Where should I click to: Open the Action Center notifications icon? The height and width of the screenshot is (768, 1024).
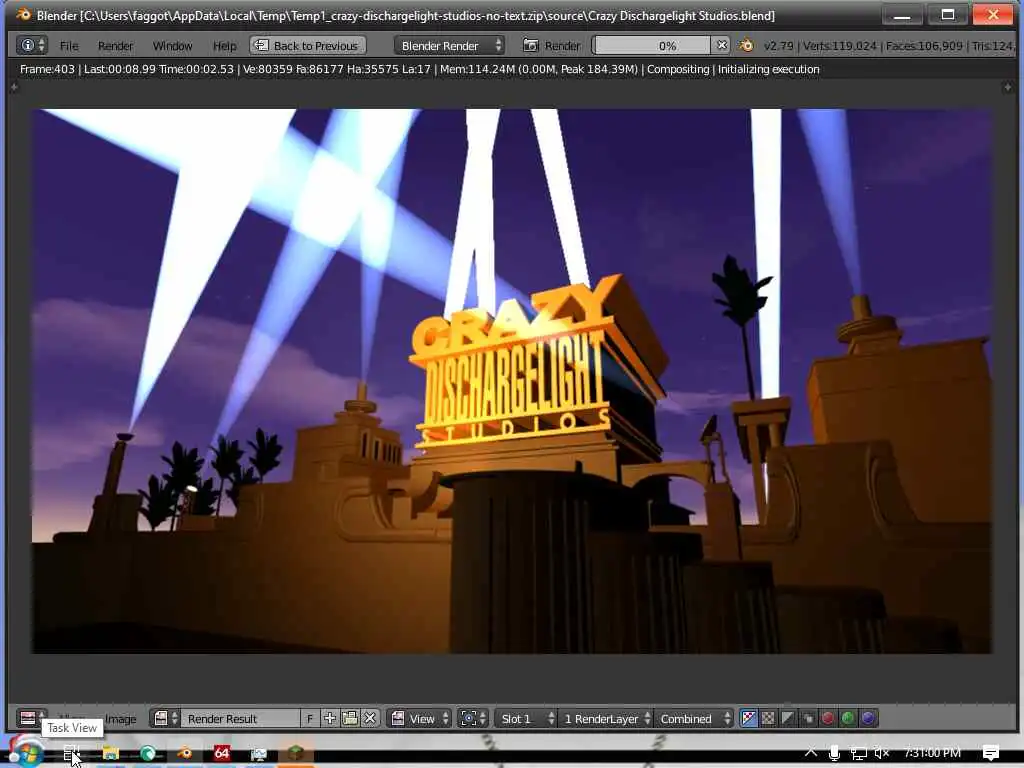[x=991, y=753]
